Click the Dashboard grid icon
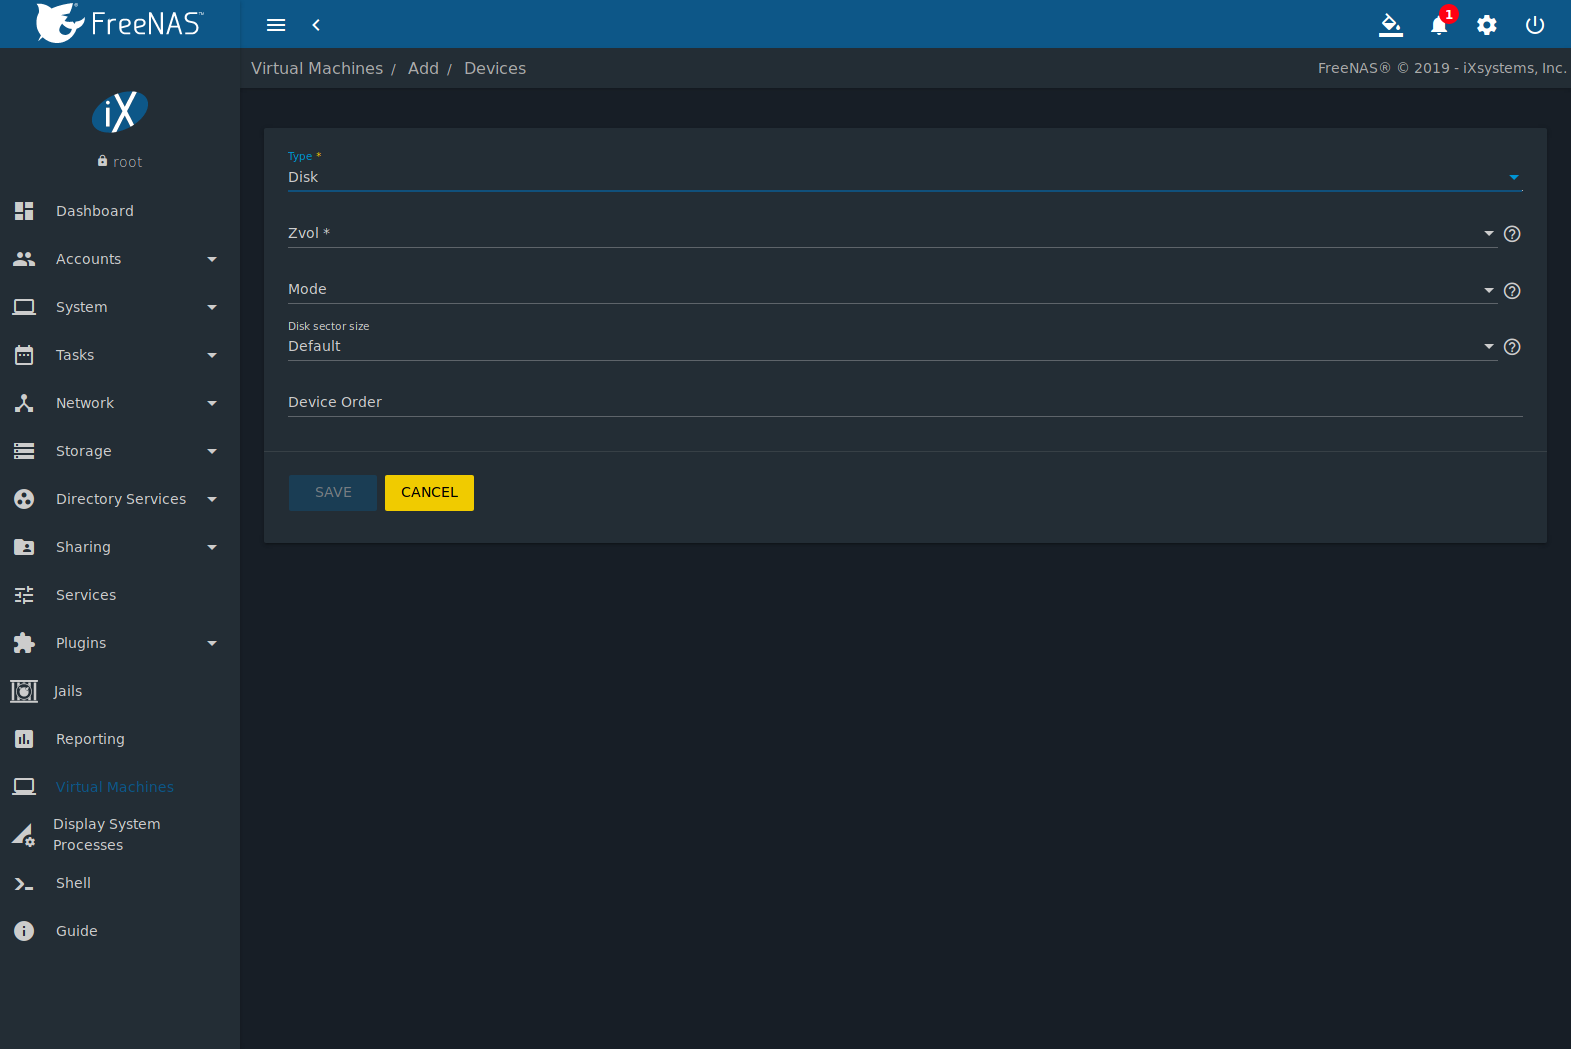 [x=24, y=211]
